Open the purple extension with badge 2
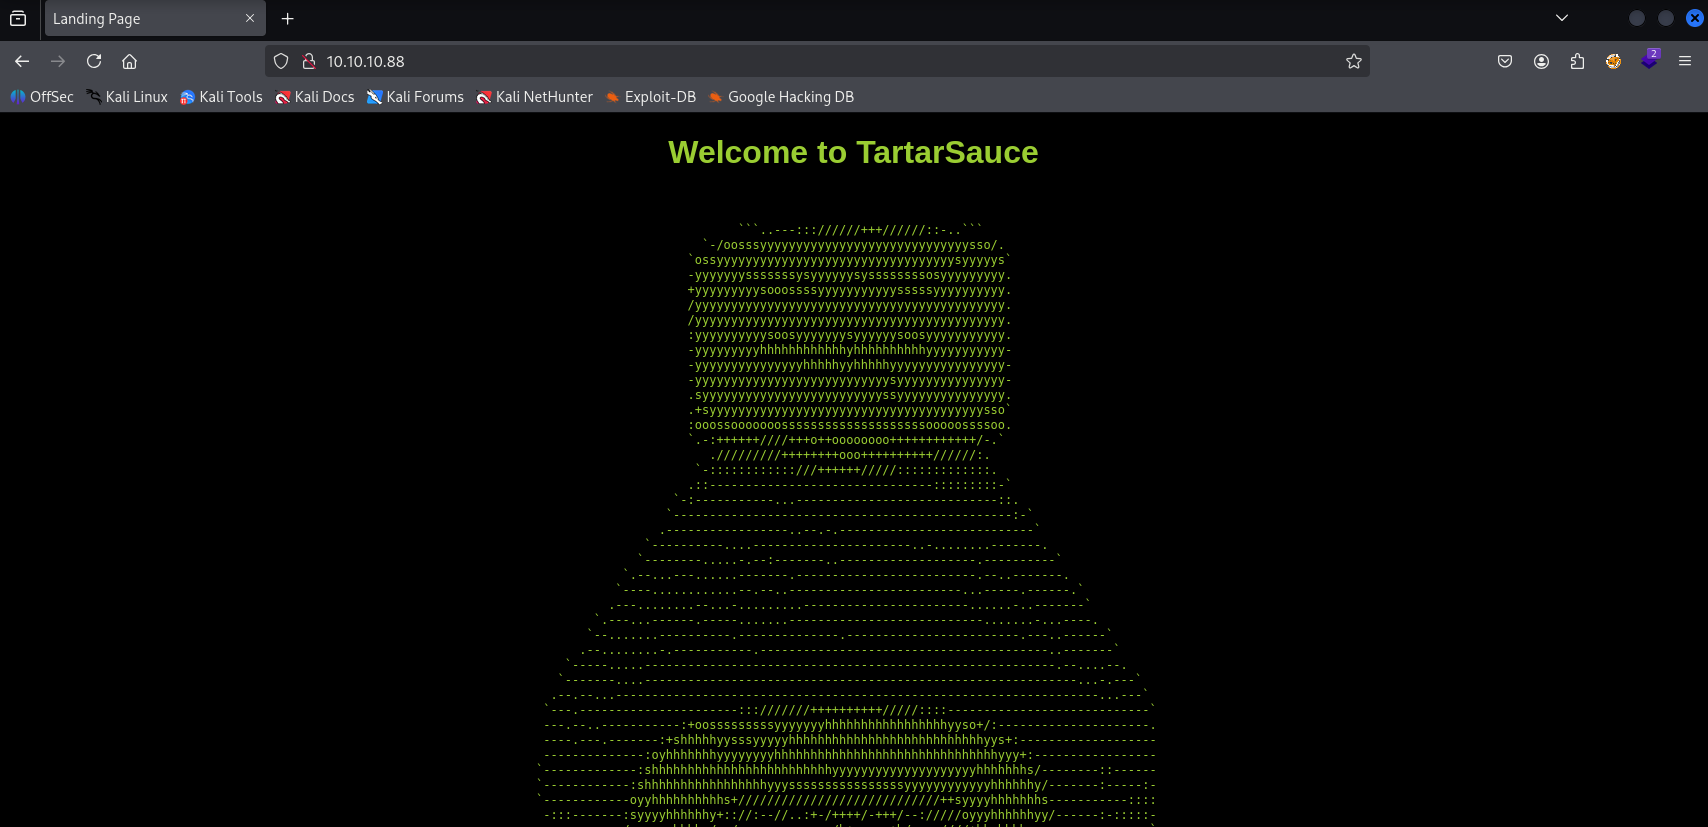 point(1649,61)
